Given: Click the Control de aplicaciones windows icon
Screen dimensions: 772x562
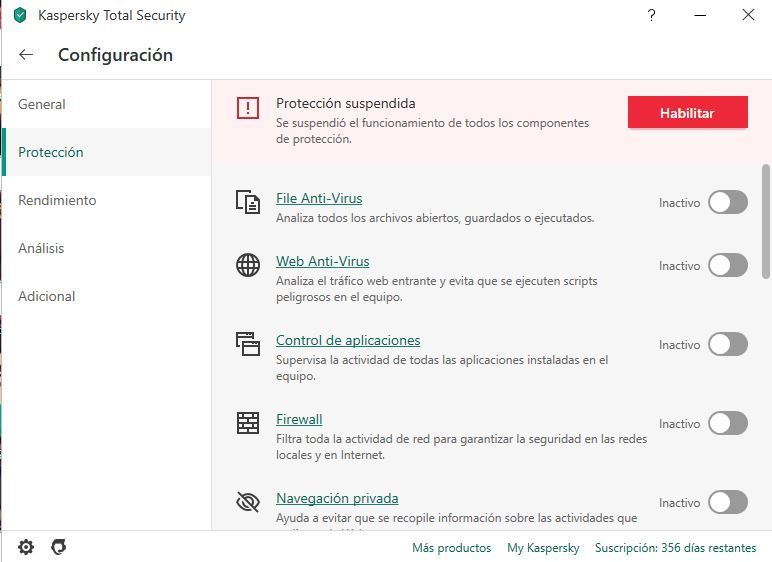Looking at the screenshot, I should coord(247,344).
